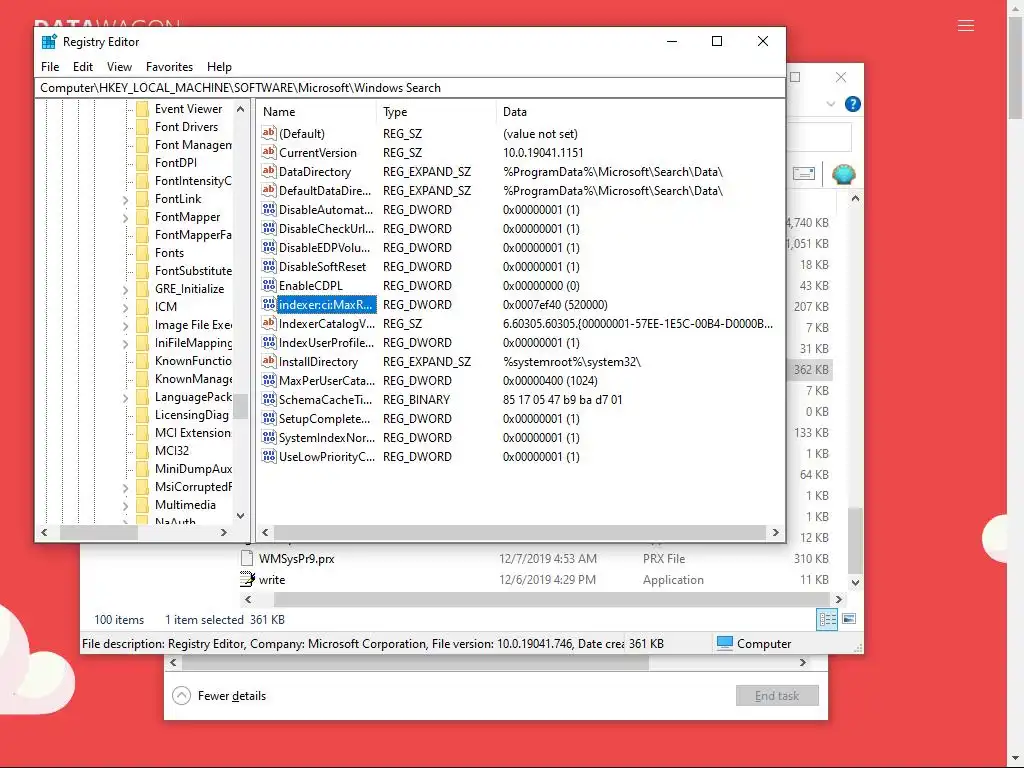
Task: Click the End task button
Action: click(x=776, y=696)
